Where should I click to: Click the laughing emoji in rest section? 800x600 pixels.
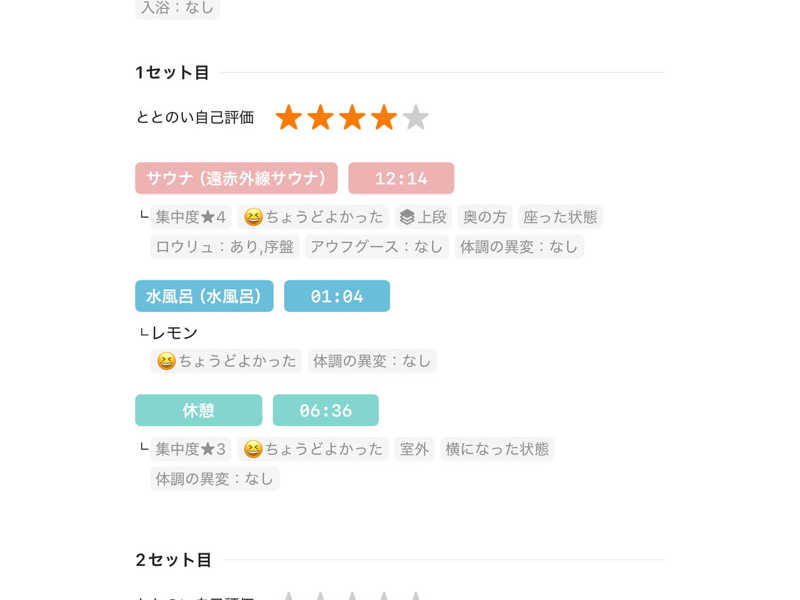click(253, 449)
